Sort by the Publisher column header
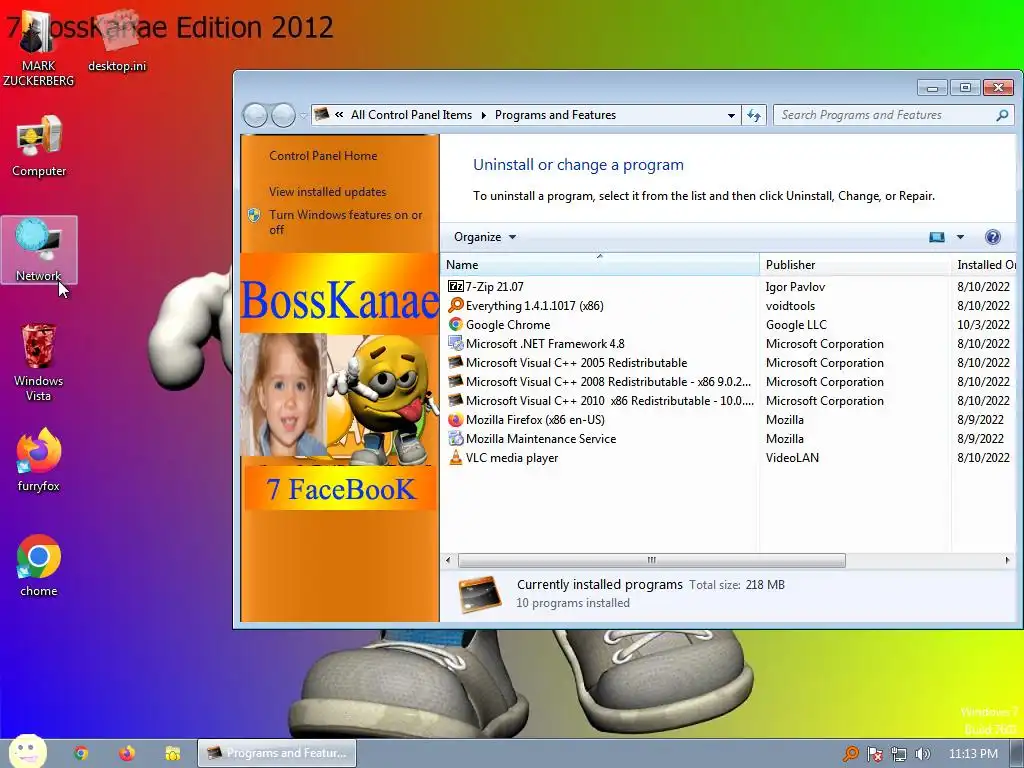1024x768 pixels. (855, 264)
